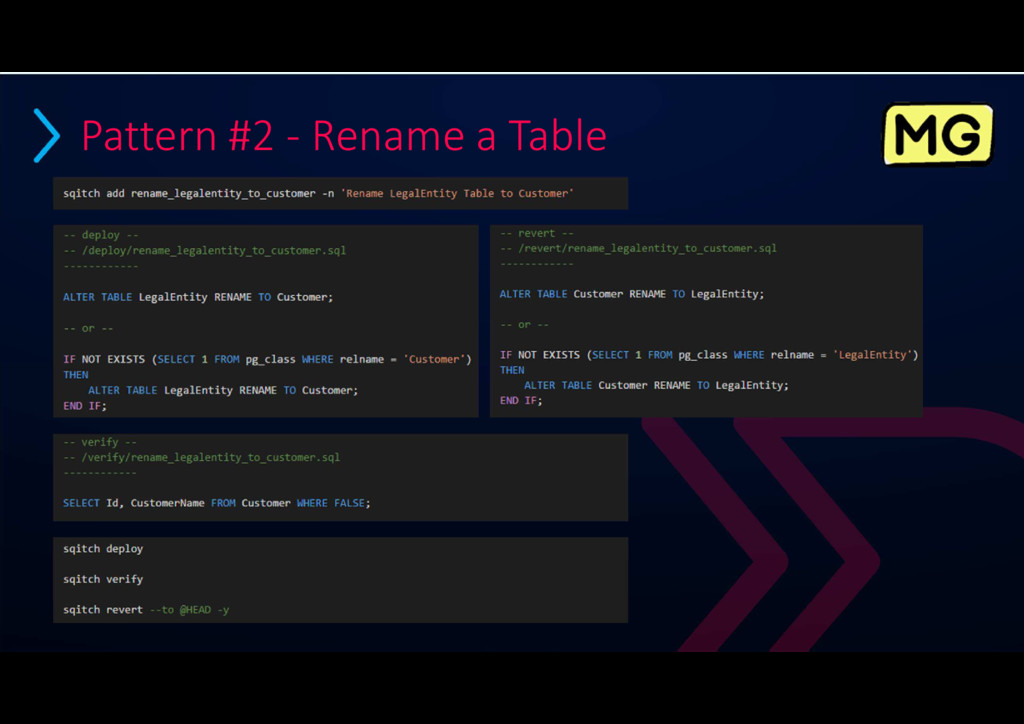This screenshot has width=1024, height=724.
Task: Select the '-- verify --' comment line
Action: 100,442
